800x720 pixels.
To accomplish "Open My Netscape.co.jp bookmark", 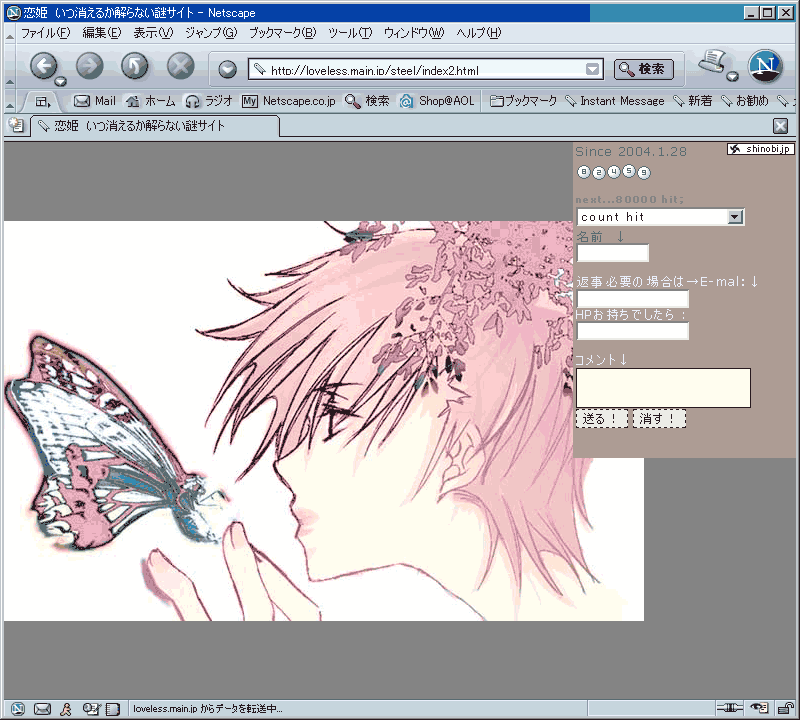I will pos(289,101).
